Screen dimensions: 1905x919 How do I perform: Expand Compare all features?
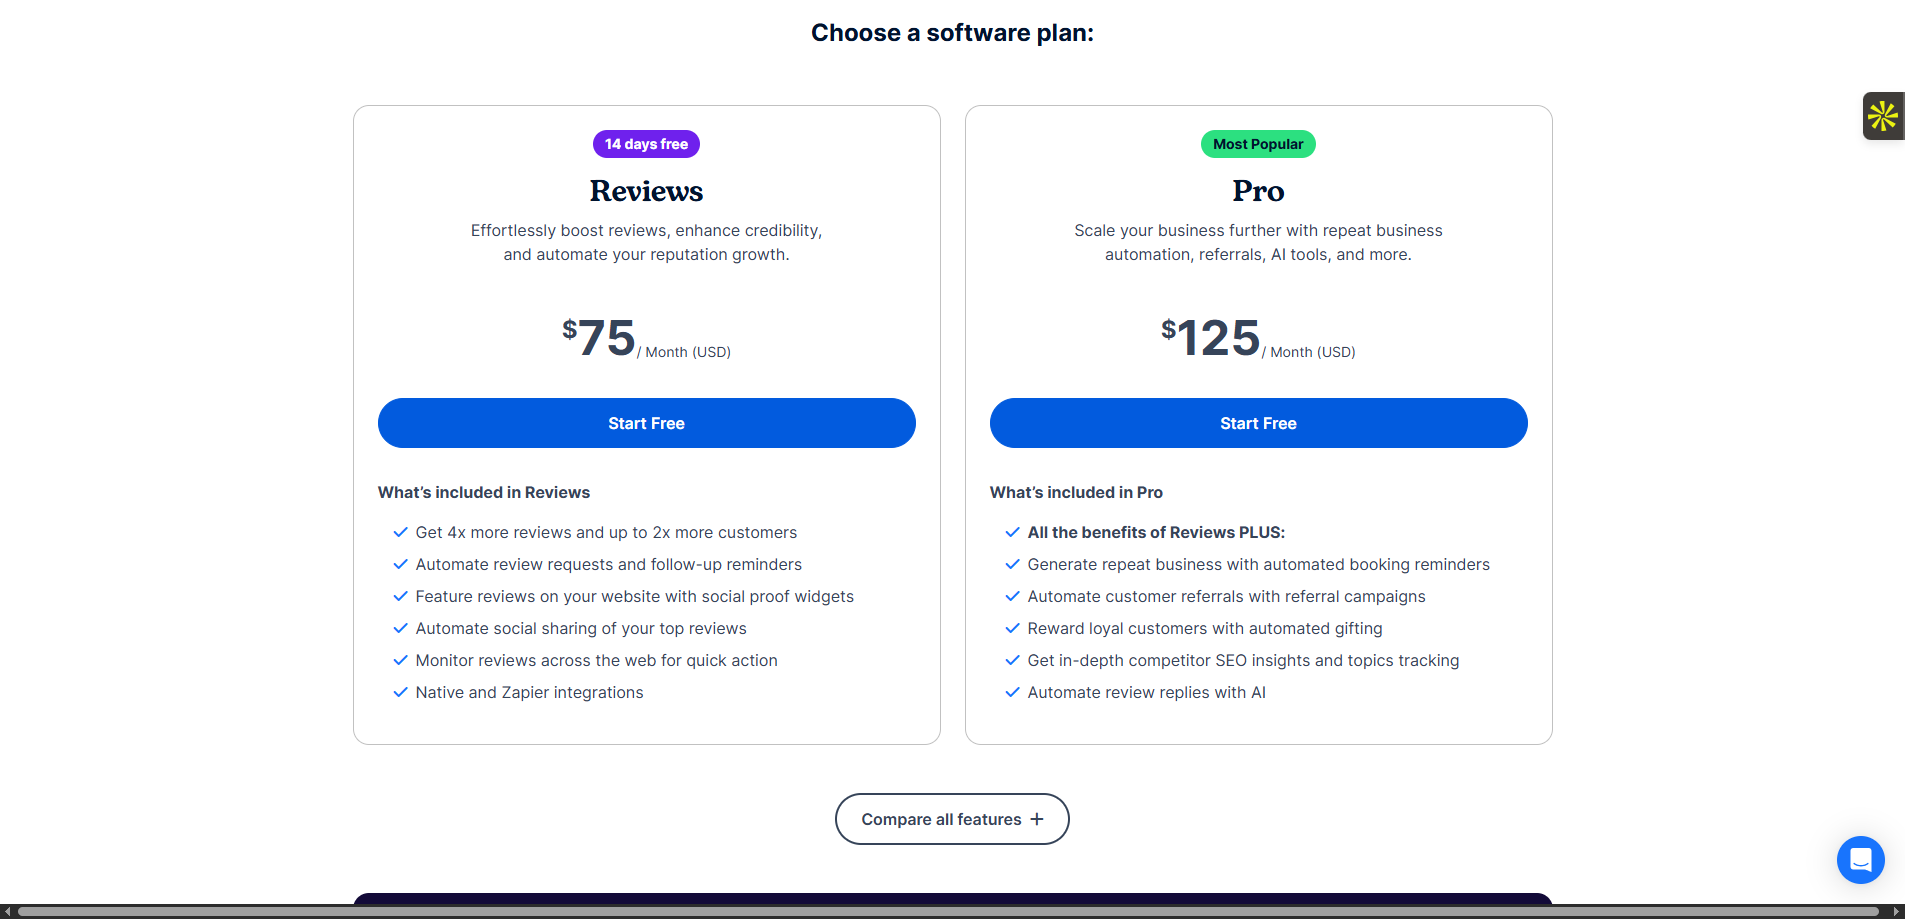tap(952, 819)
